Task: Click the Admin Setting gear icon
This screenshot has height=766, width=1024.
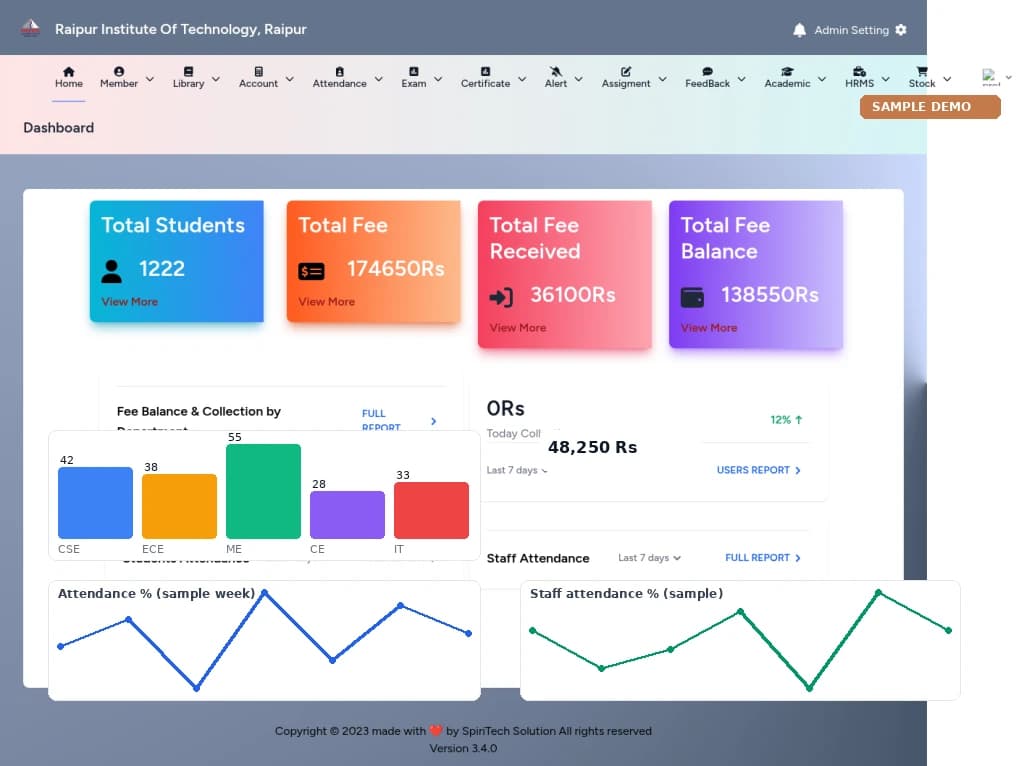Action: pos(901,30)
